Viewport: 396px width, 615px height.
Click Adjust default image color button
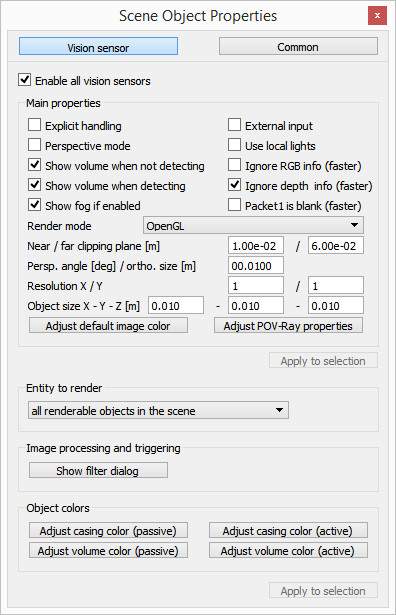click(x=108, y=326)
